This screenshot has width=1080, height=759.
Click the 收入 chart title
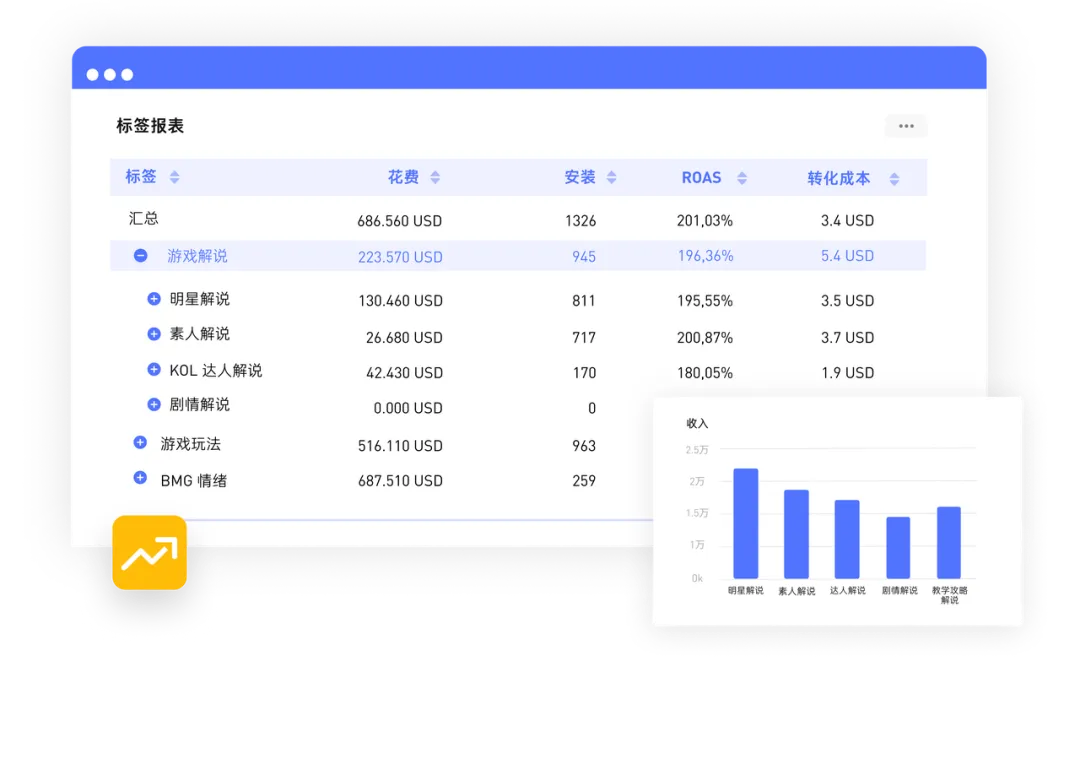point(697,423)
